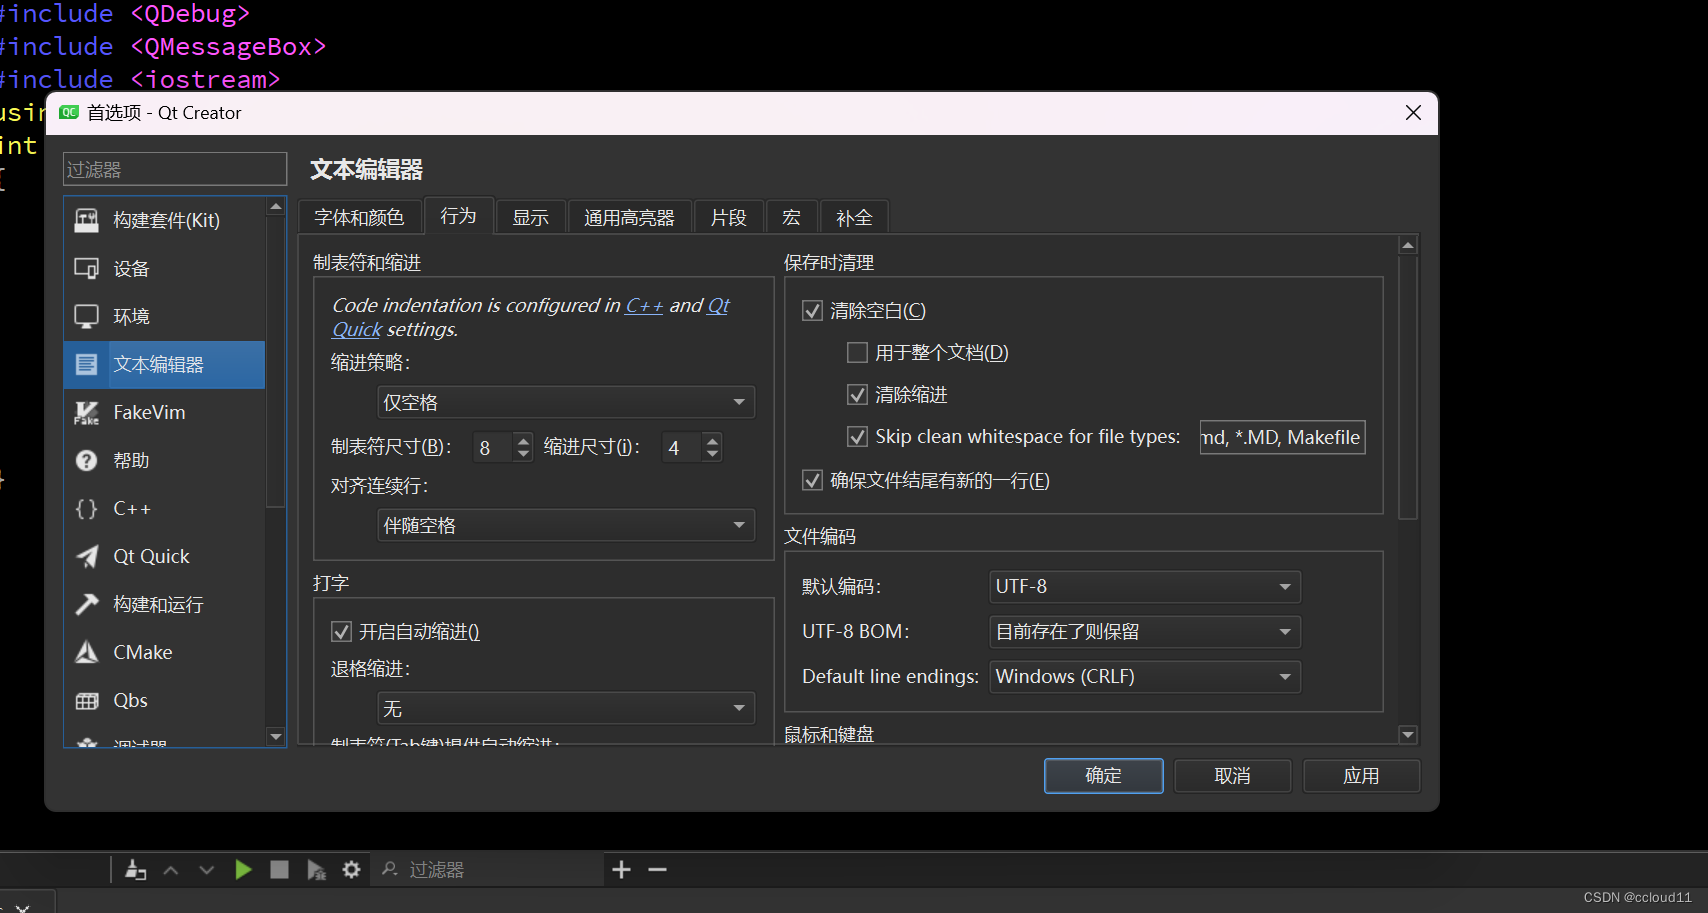
Task: Click settings page scrollbar down arrow
Action: [x=1408, y=735]
